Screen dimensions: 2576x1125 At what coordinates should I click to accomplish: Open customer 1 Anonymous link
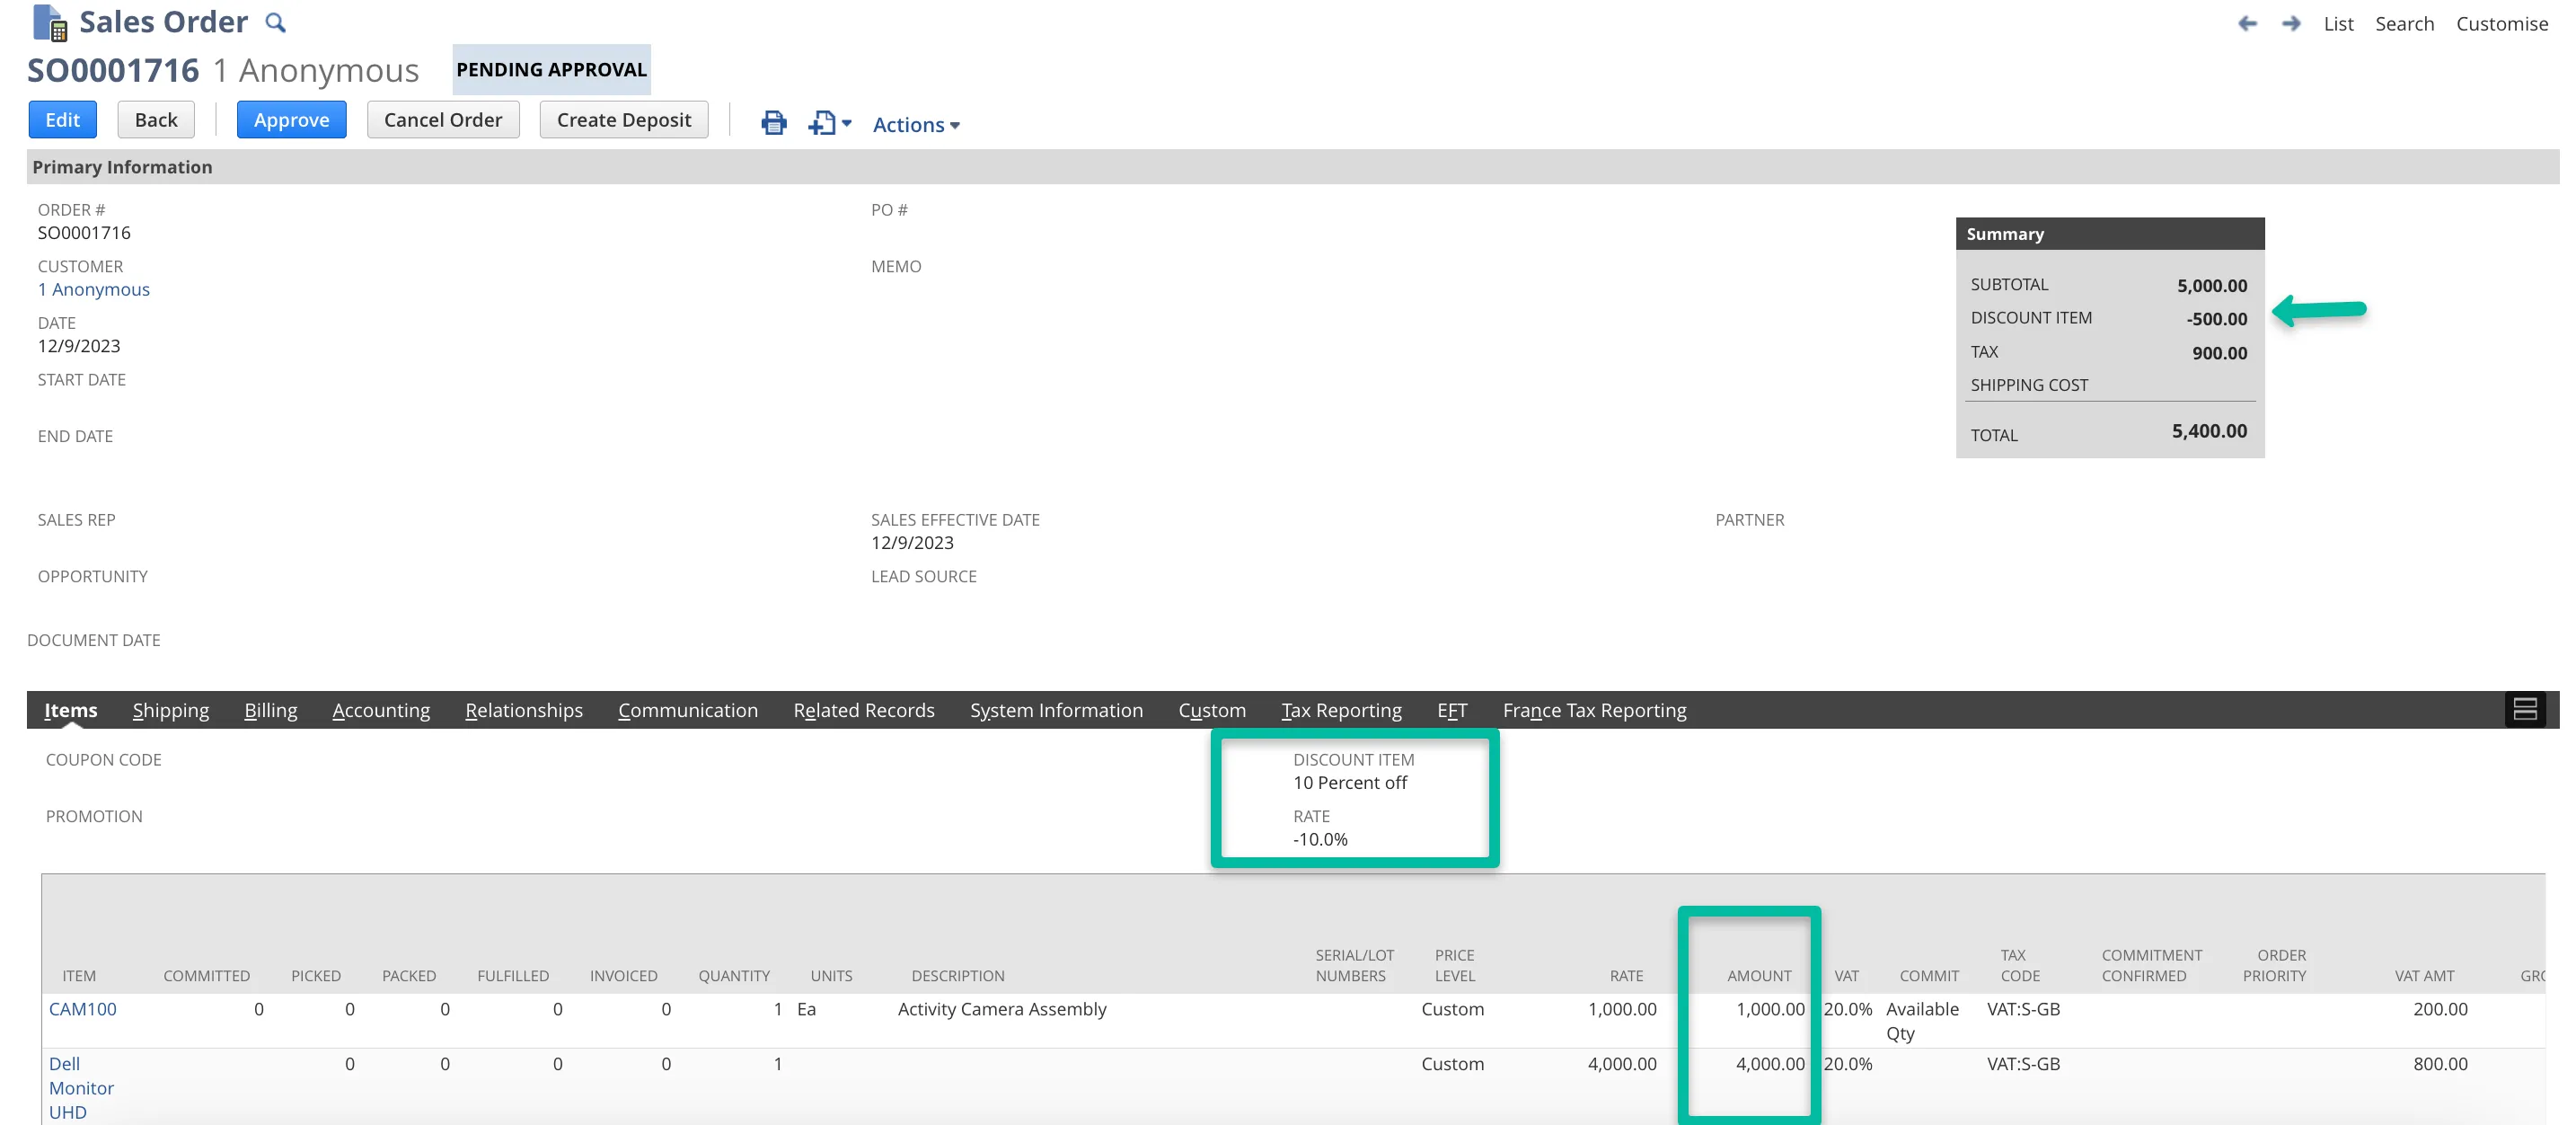coord(94,289)
